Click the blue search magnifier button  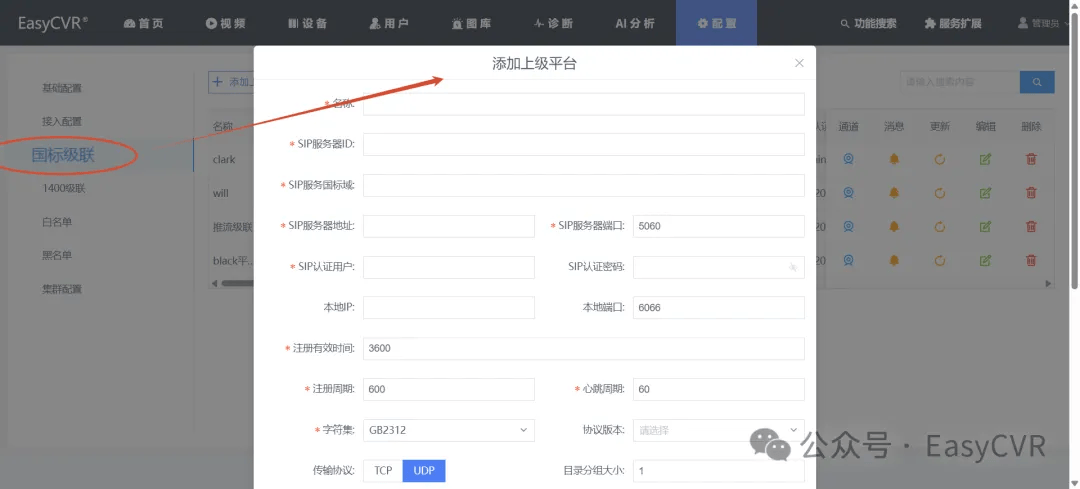(x=1037, y=82)
